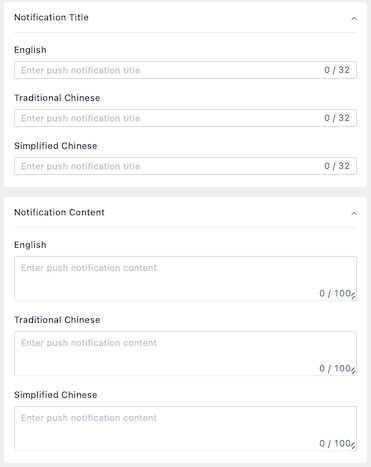Click the Traditional Chinese label under Notification Title
Viewport: 371px width, 467px height.
tap(57, 98)
